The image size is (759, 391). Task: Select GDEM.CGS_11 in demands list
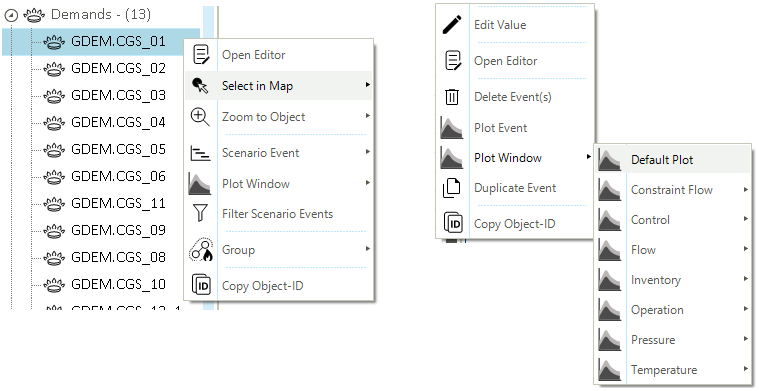point(118,203)
